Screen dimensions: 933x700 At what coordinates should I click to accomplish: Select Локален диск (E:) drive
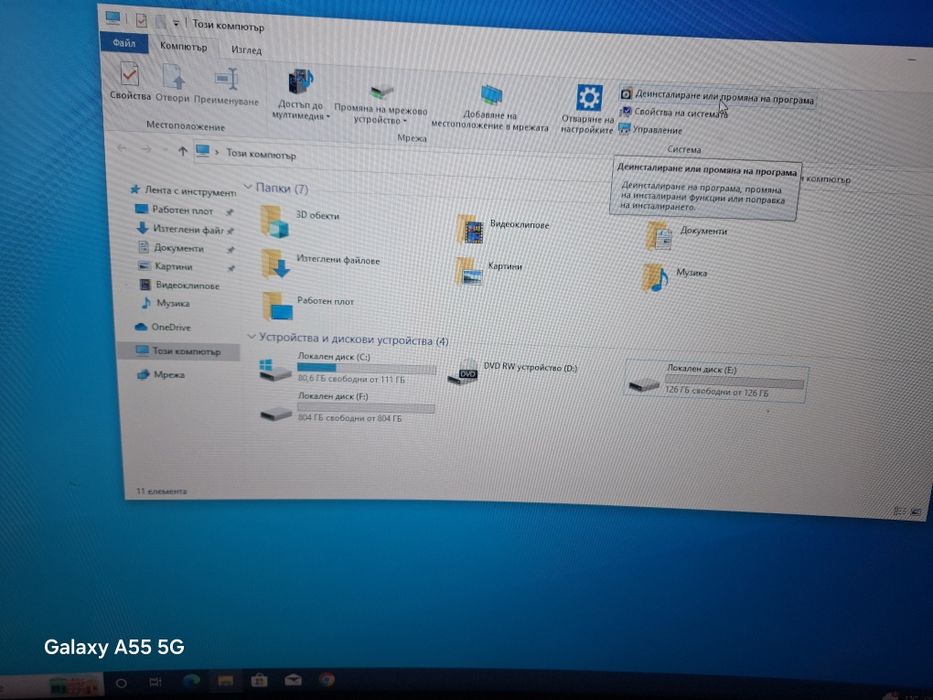[716, 380]
